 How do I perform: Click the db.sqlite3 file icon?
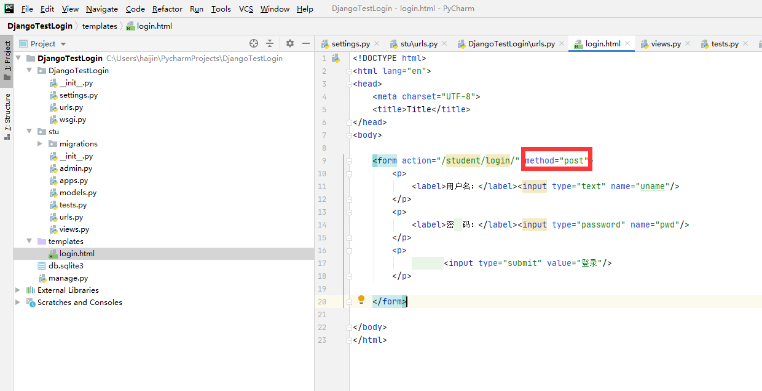42,266
